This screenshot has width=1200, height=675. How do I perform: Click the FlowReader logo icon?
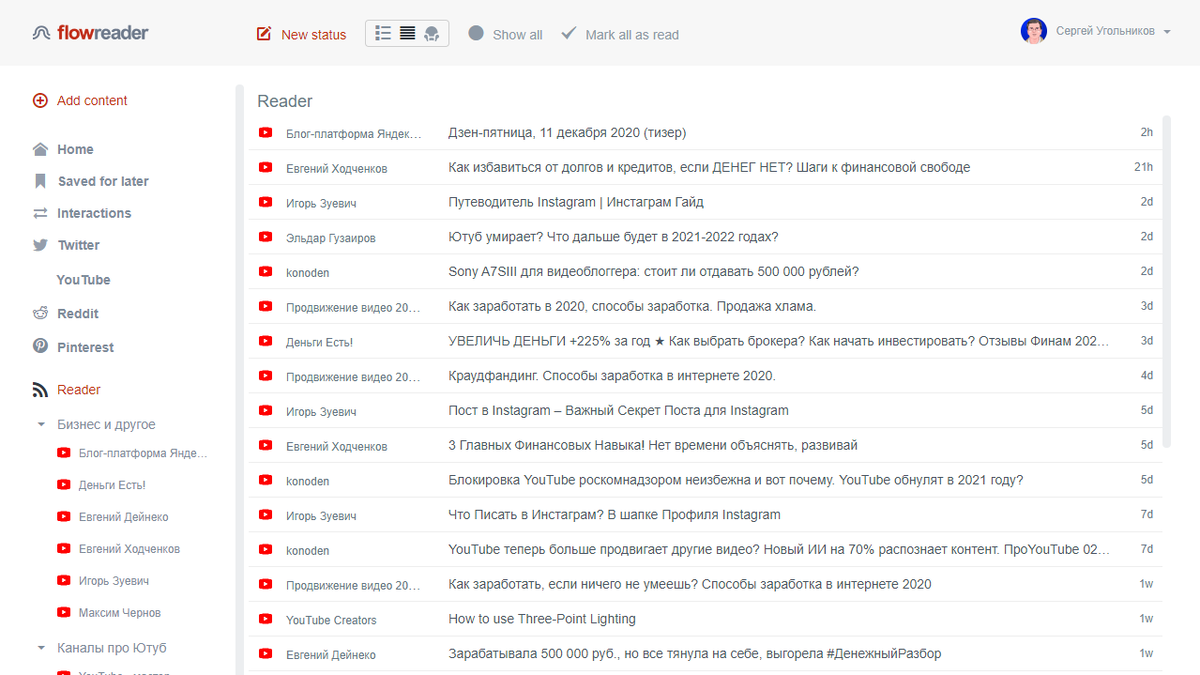coord(40,31)
